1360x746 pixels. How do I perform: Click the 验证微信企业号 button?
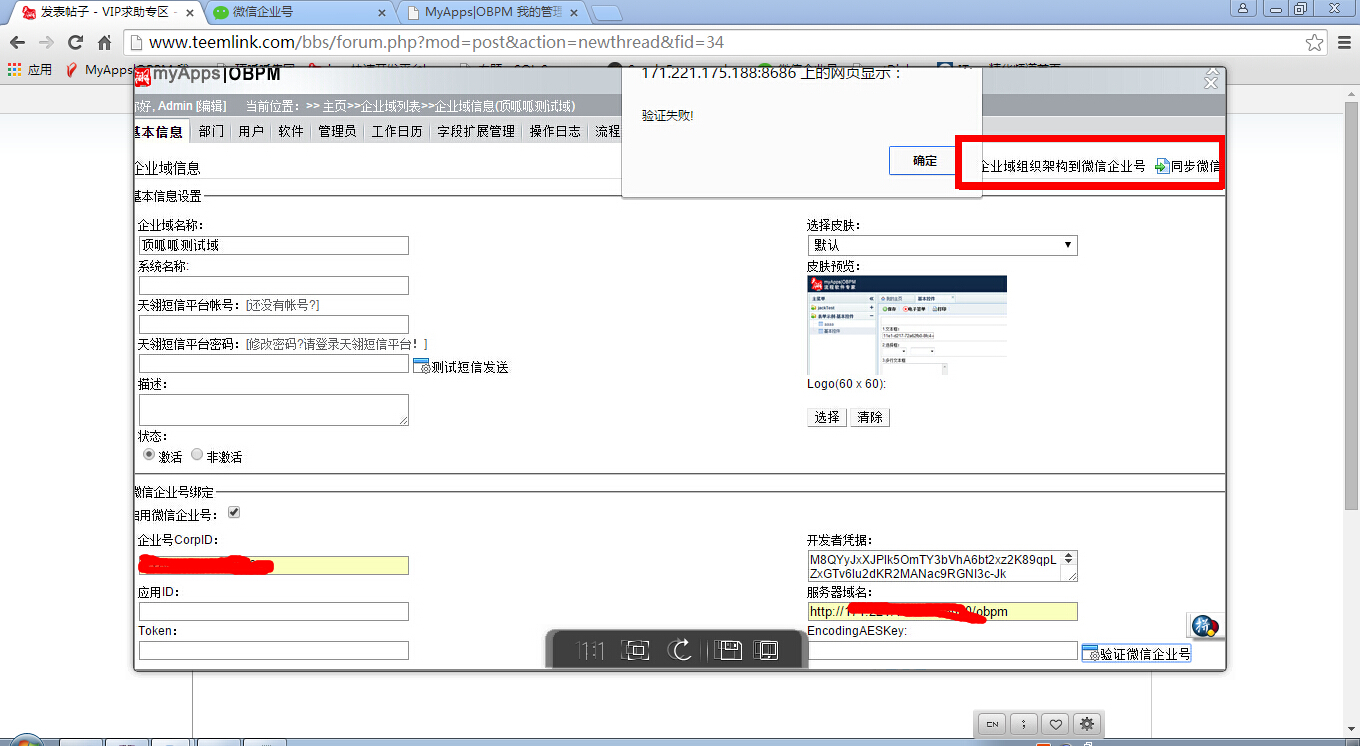[x=1137, y=653]
